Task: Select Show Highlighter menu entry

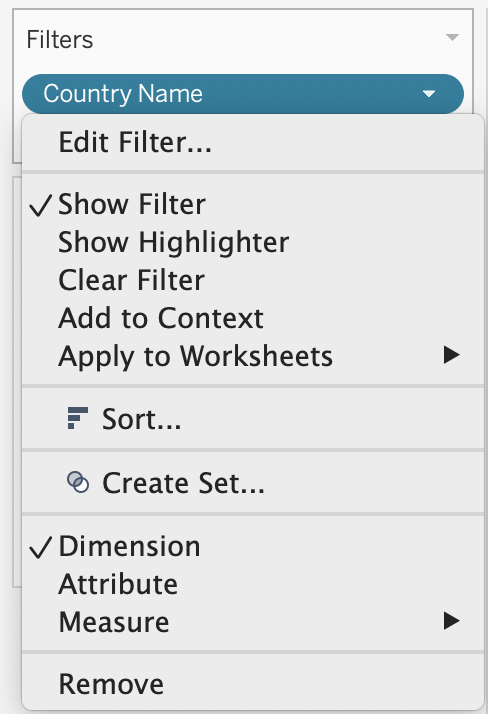Action: (x=253, y=242)
